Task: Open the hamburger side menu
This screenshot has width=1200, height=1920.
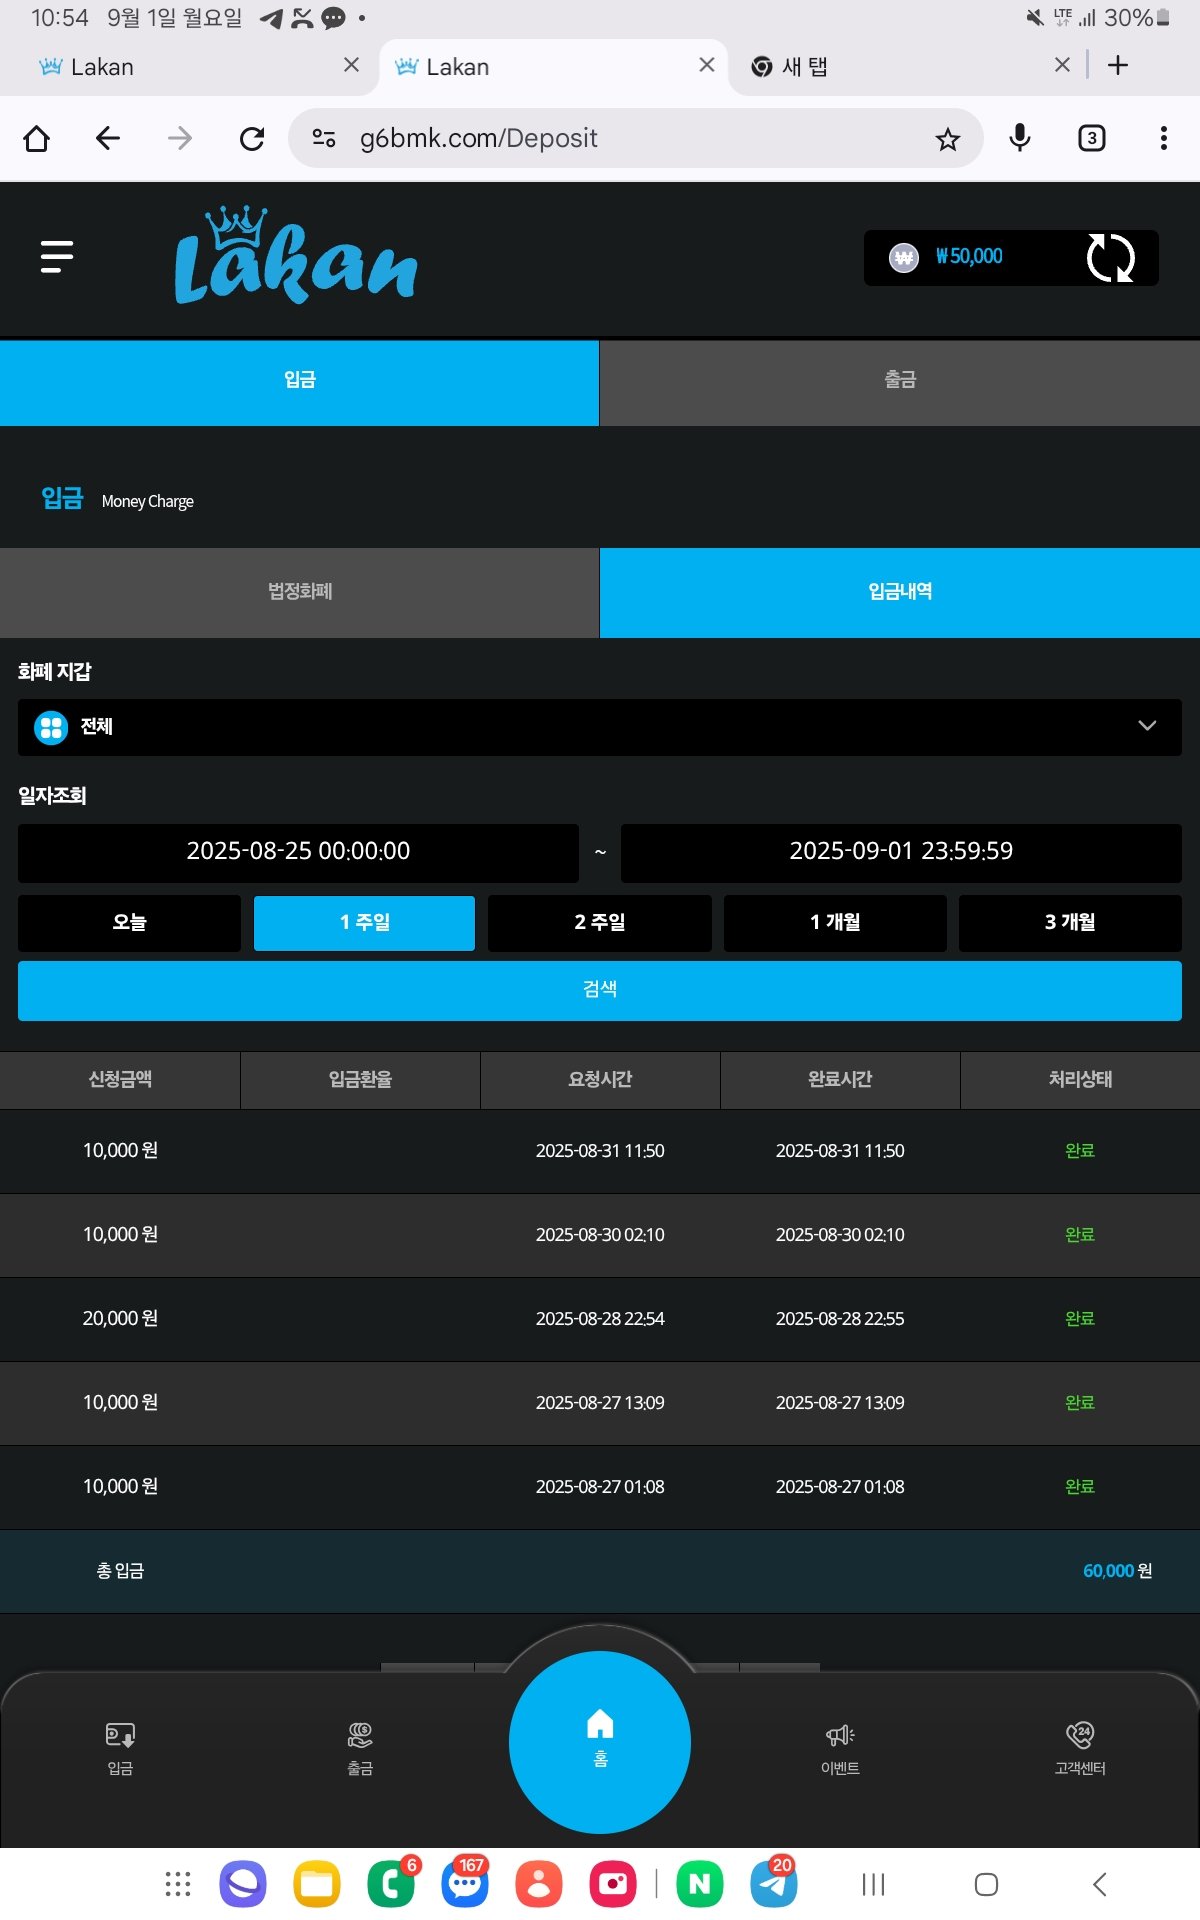Action: (57, 257)
